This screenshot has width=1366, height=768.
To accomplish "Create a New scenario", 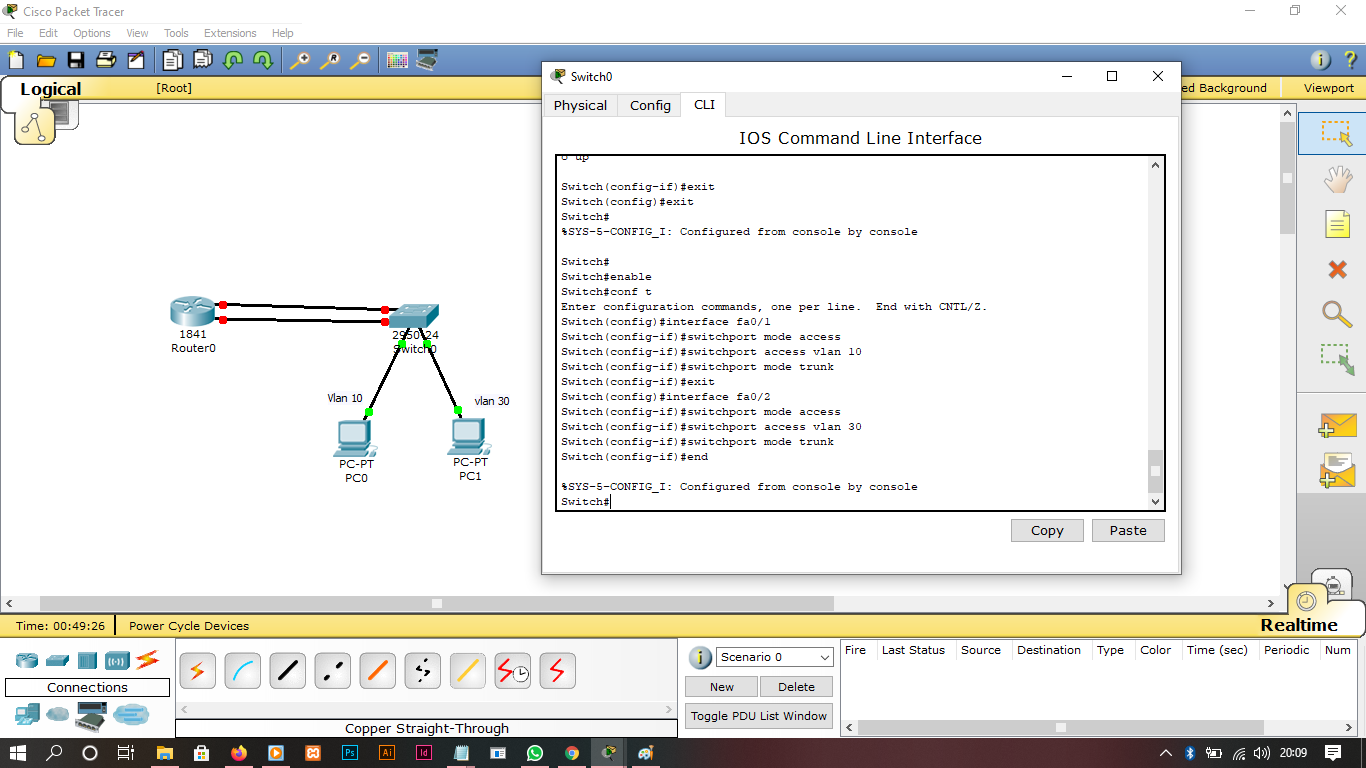I will pos(722,687).
